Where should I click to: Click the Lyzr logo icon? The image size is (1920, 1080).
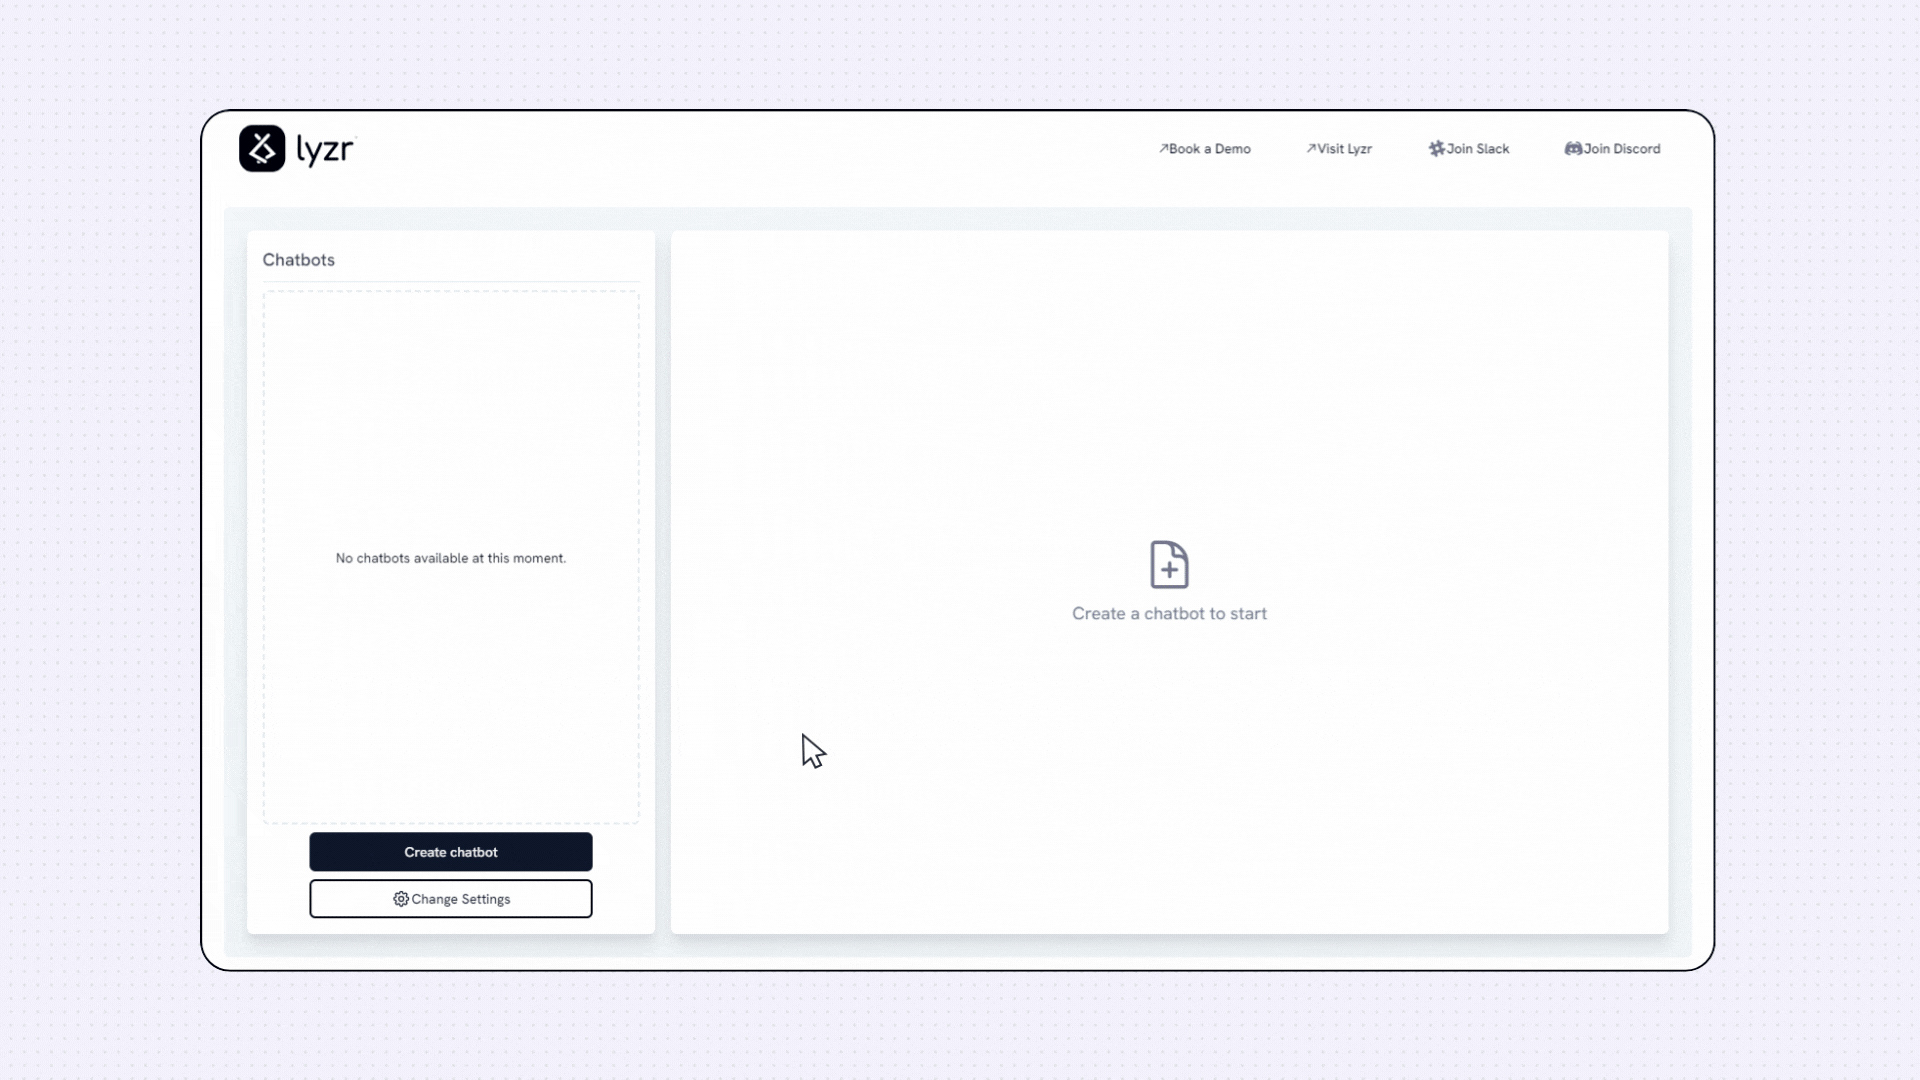point(261,148)
